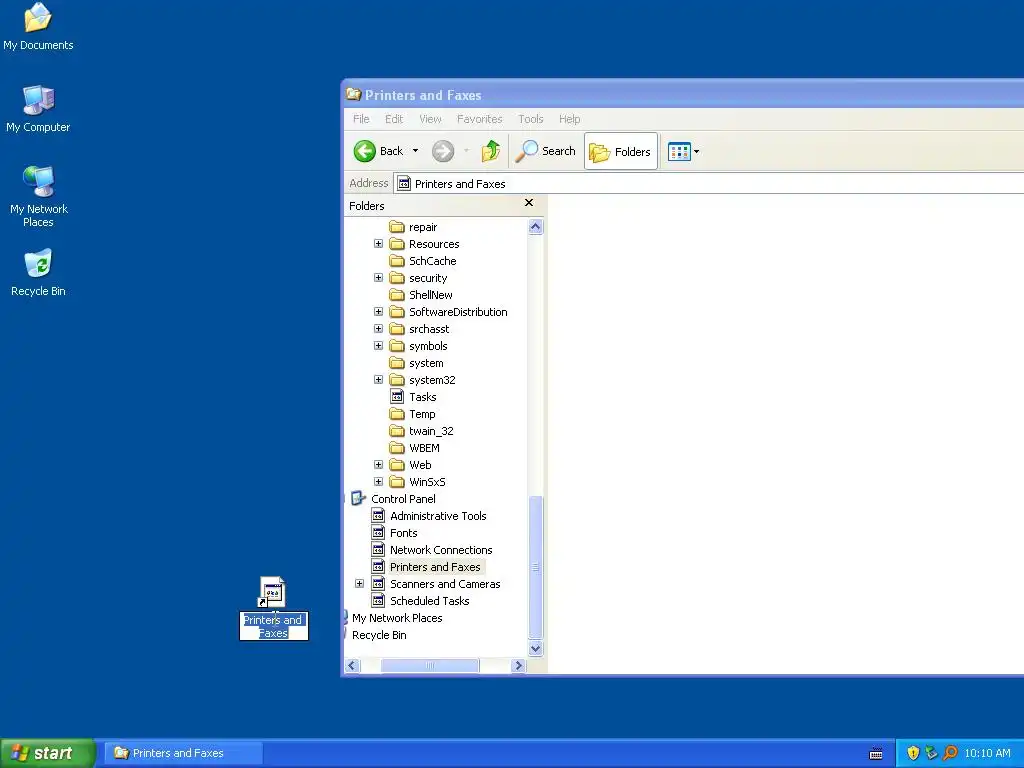The image size is (1024, 768).
Task: Select the Temp folder icon
Action: (397, 413)
